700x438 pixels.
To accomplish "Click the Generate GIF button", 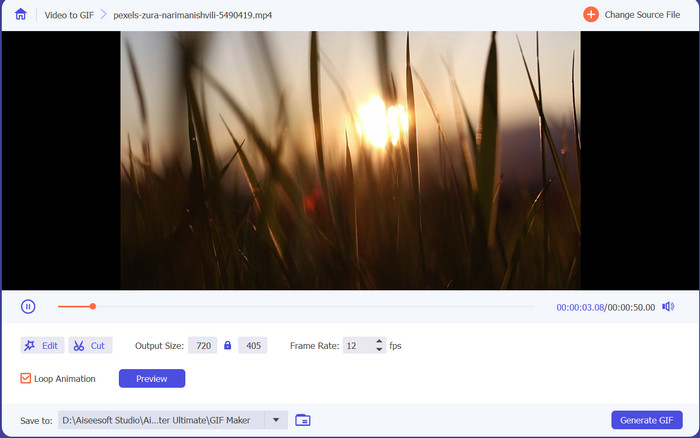I will point(646,420).
